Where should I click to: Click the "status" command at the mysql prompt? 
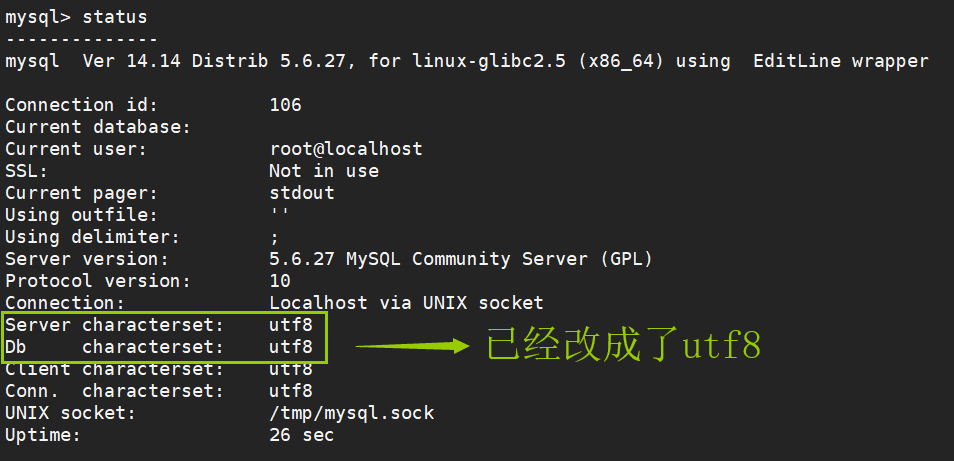click(x=114, y=18)
